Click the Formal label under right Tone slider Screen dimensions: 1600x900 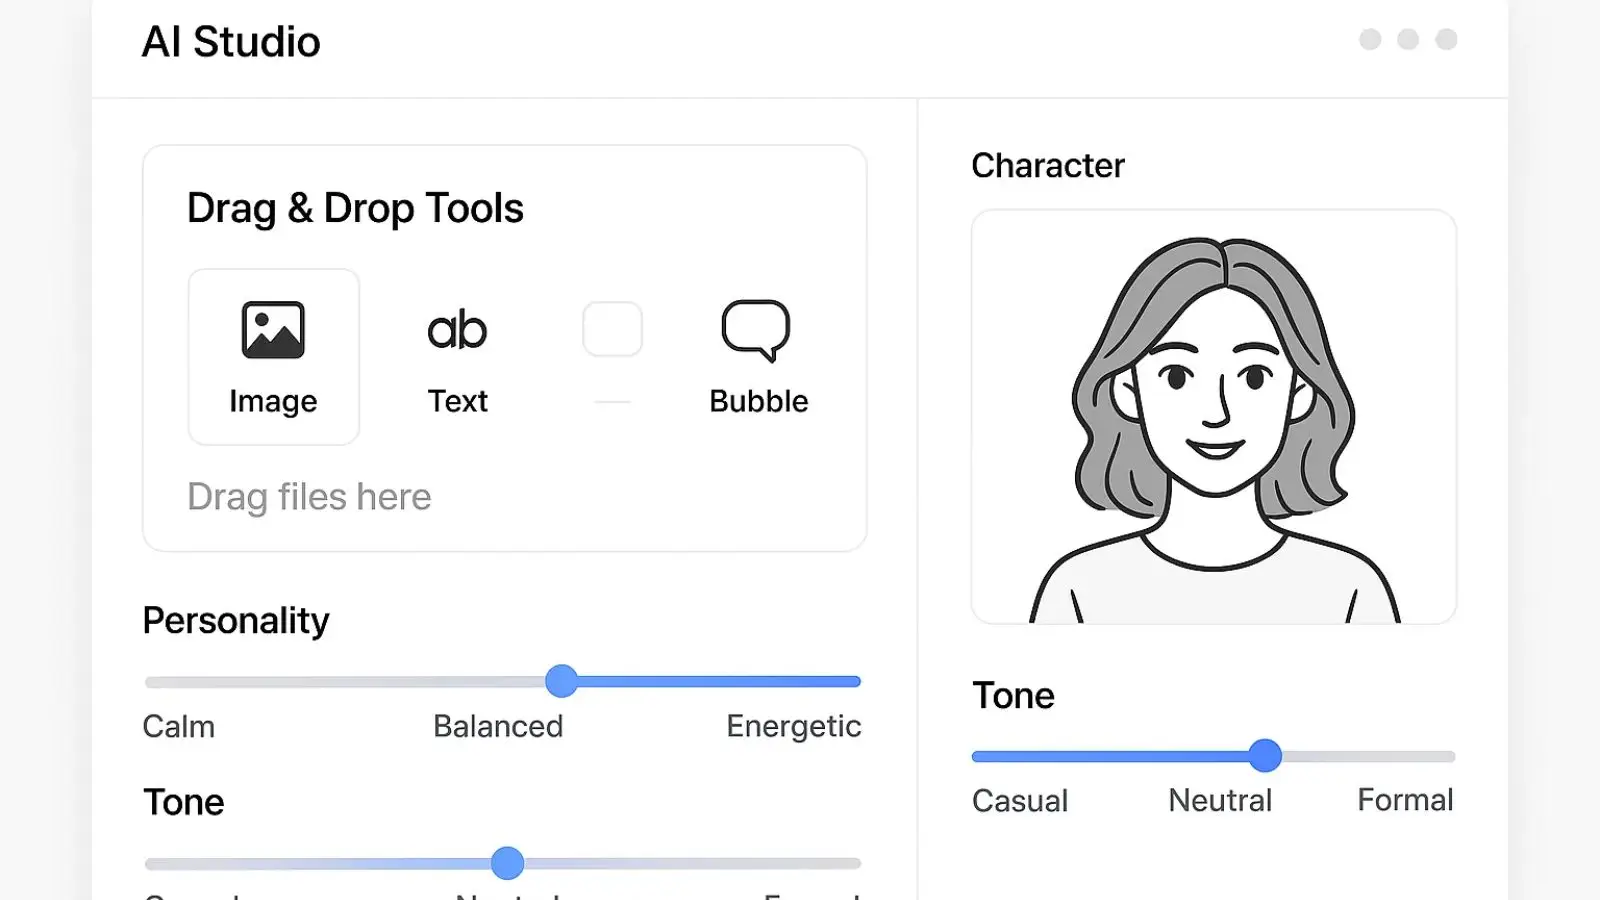click(1405, 800)
